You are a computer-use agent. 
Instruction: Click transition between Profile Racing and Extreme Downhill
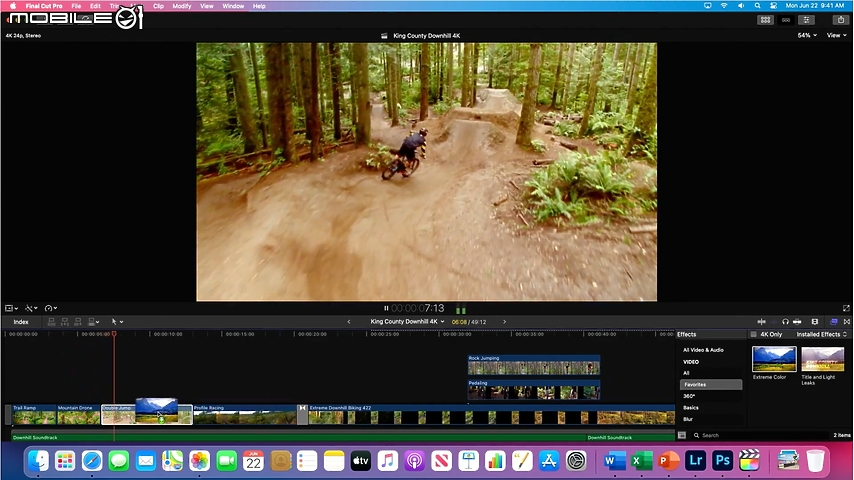[302, 415]
